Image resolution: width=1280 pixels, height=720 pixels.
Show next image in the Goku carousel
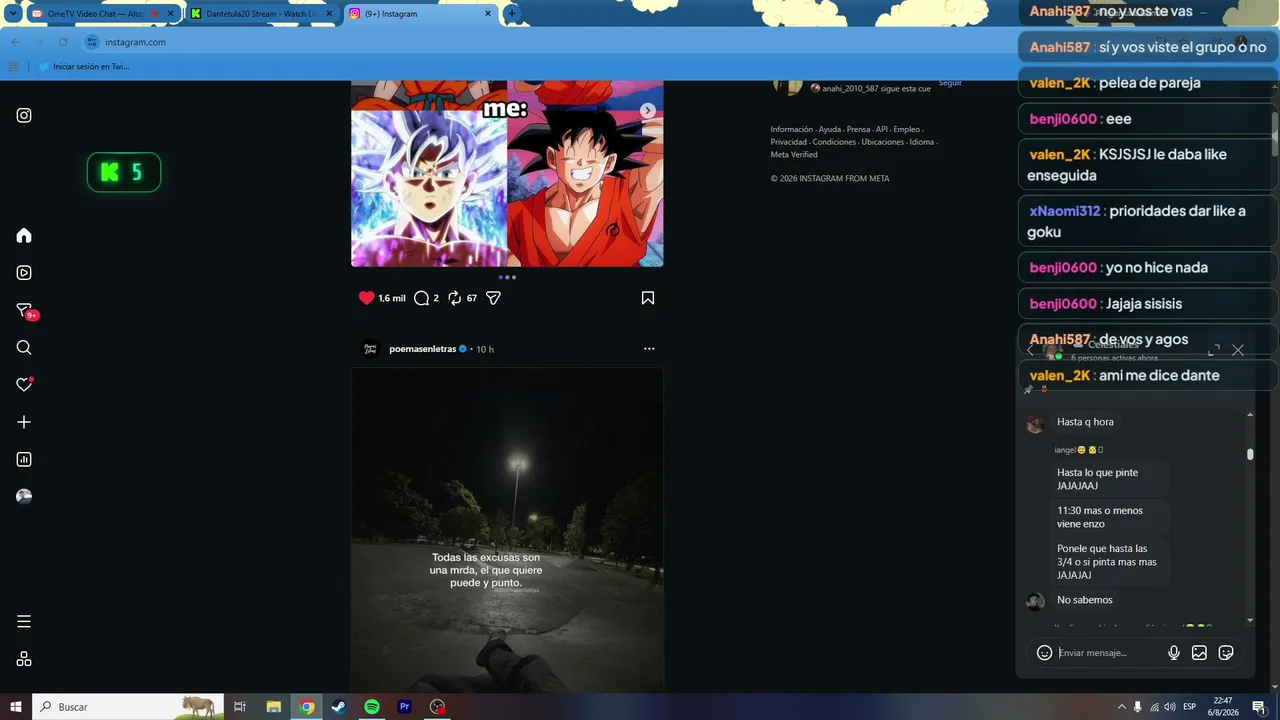tap(648, 110)
